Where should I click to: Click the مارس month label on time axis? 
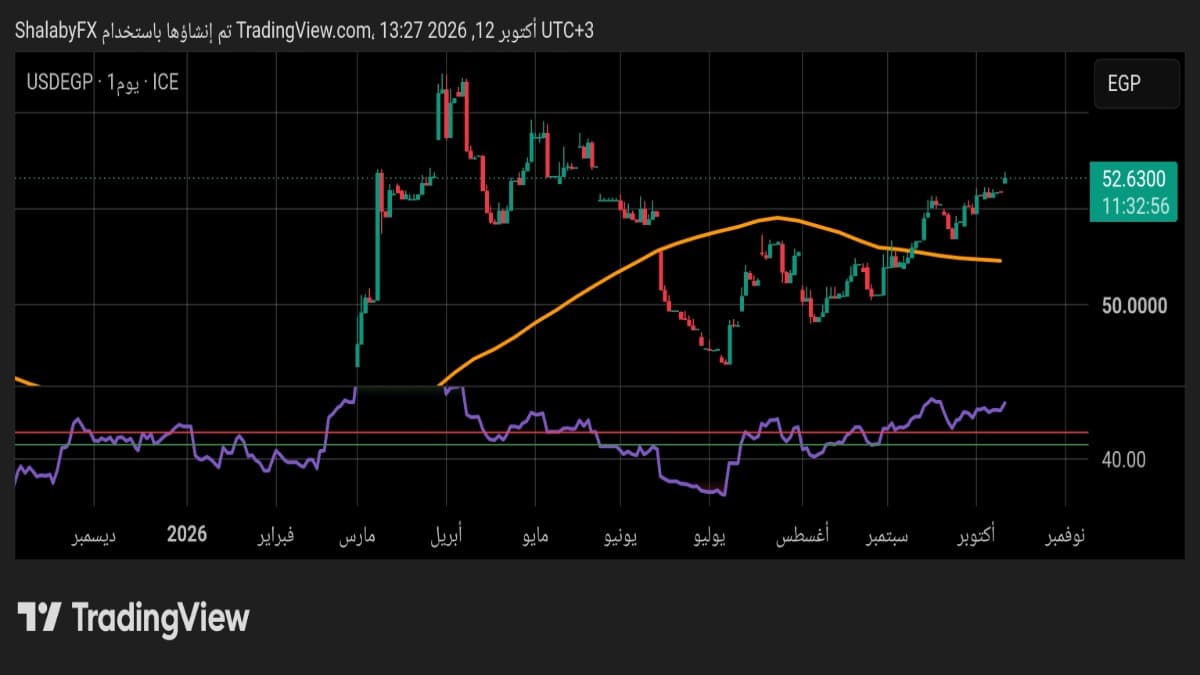(x=357, y=536)
